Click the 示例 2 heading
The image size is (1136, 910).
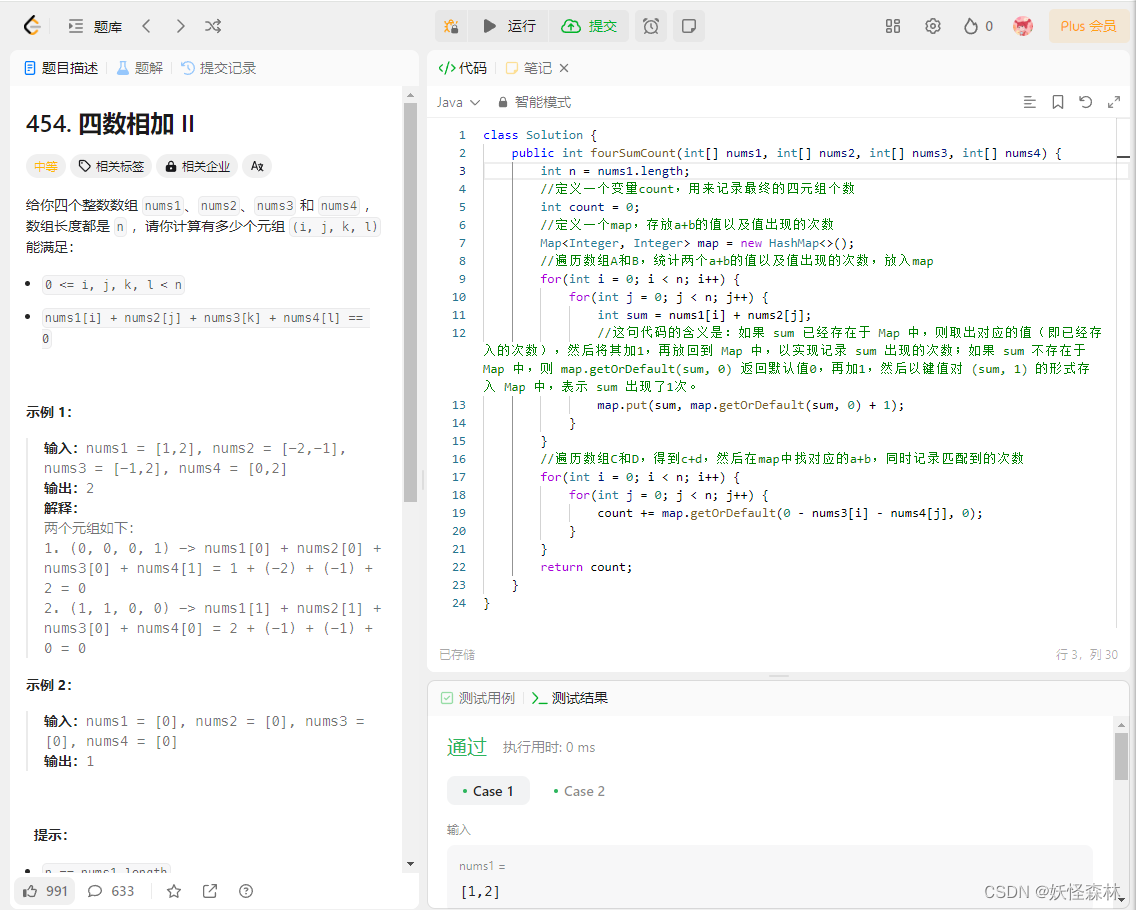49,685
